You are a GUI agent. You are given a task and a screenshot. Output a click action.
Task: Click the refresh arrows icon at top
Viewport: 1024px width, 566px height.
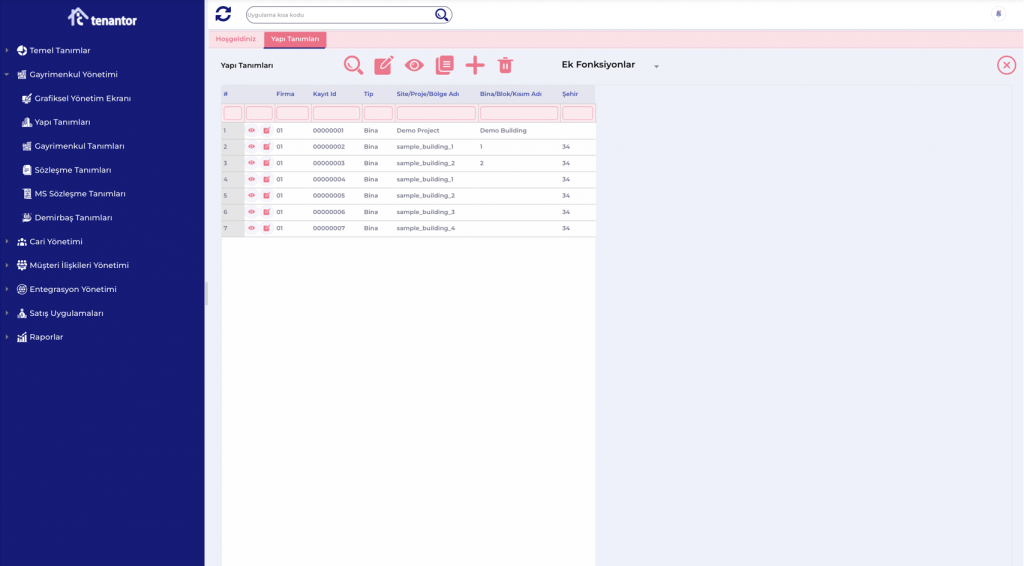223,14
